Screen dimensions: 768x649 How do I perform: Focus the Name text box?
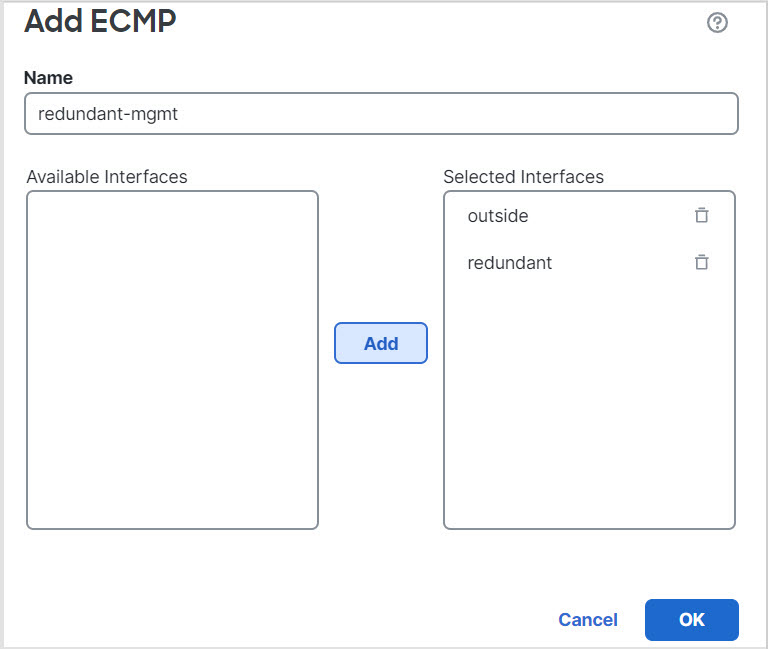[x=381, y=114]
